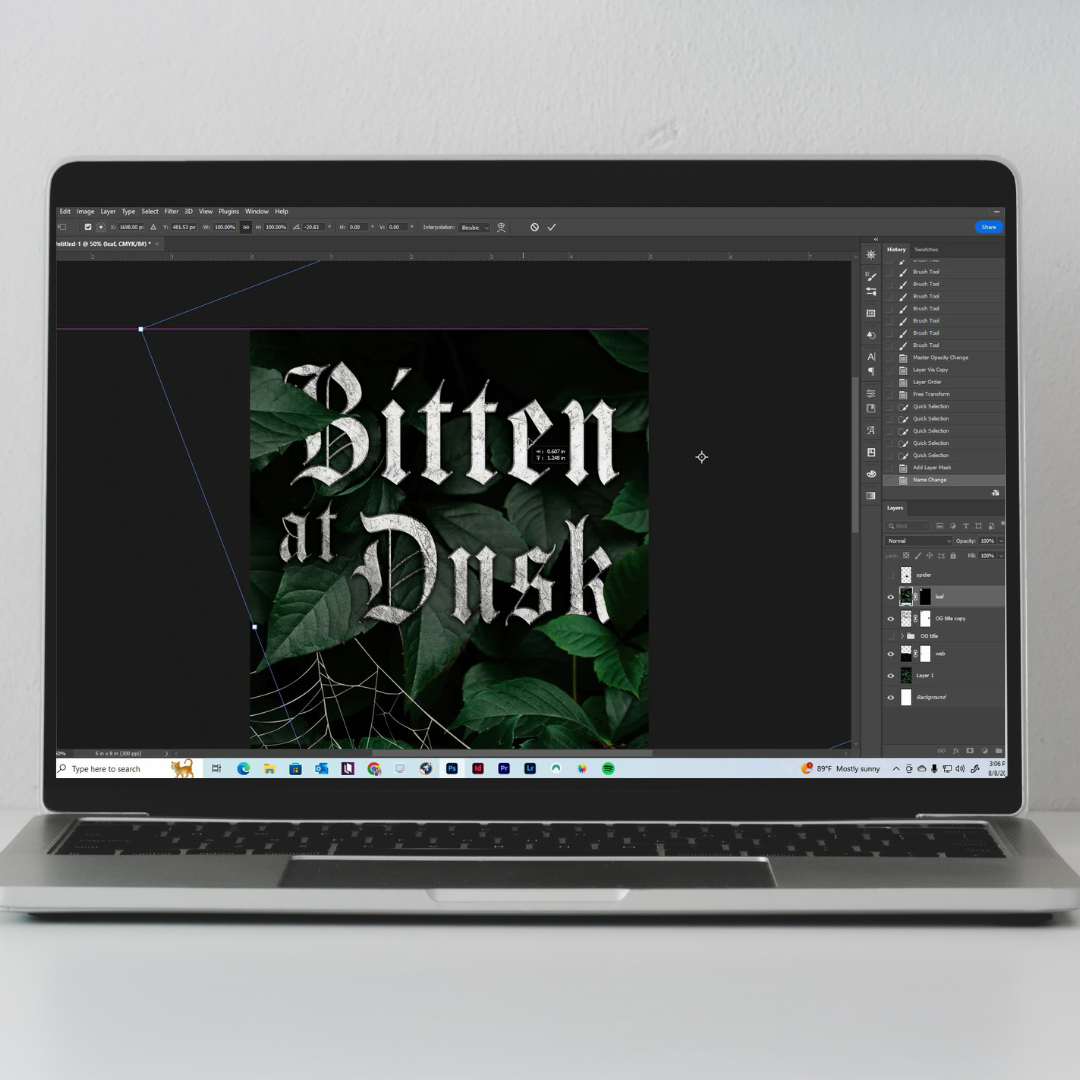1080x1080 pixels.
Task: Filter layers by adjustment layers icon
Action: pos(953,526)
